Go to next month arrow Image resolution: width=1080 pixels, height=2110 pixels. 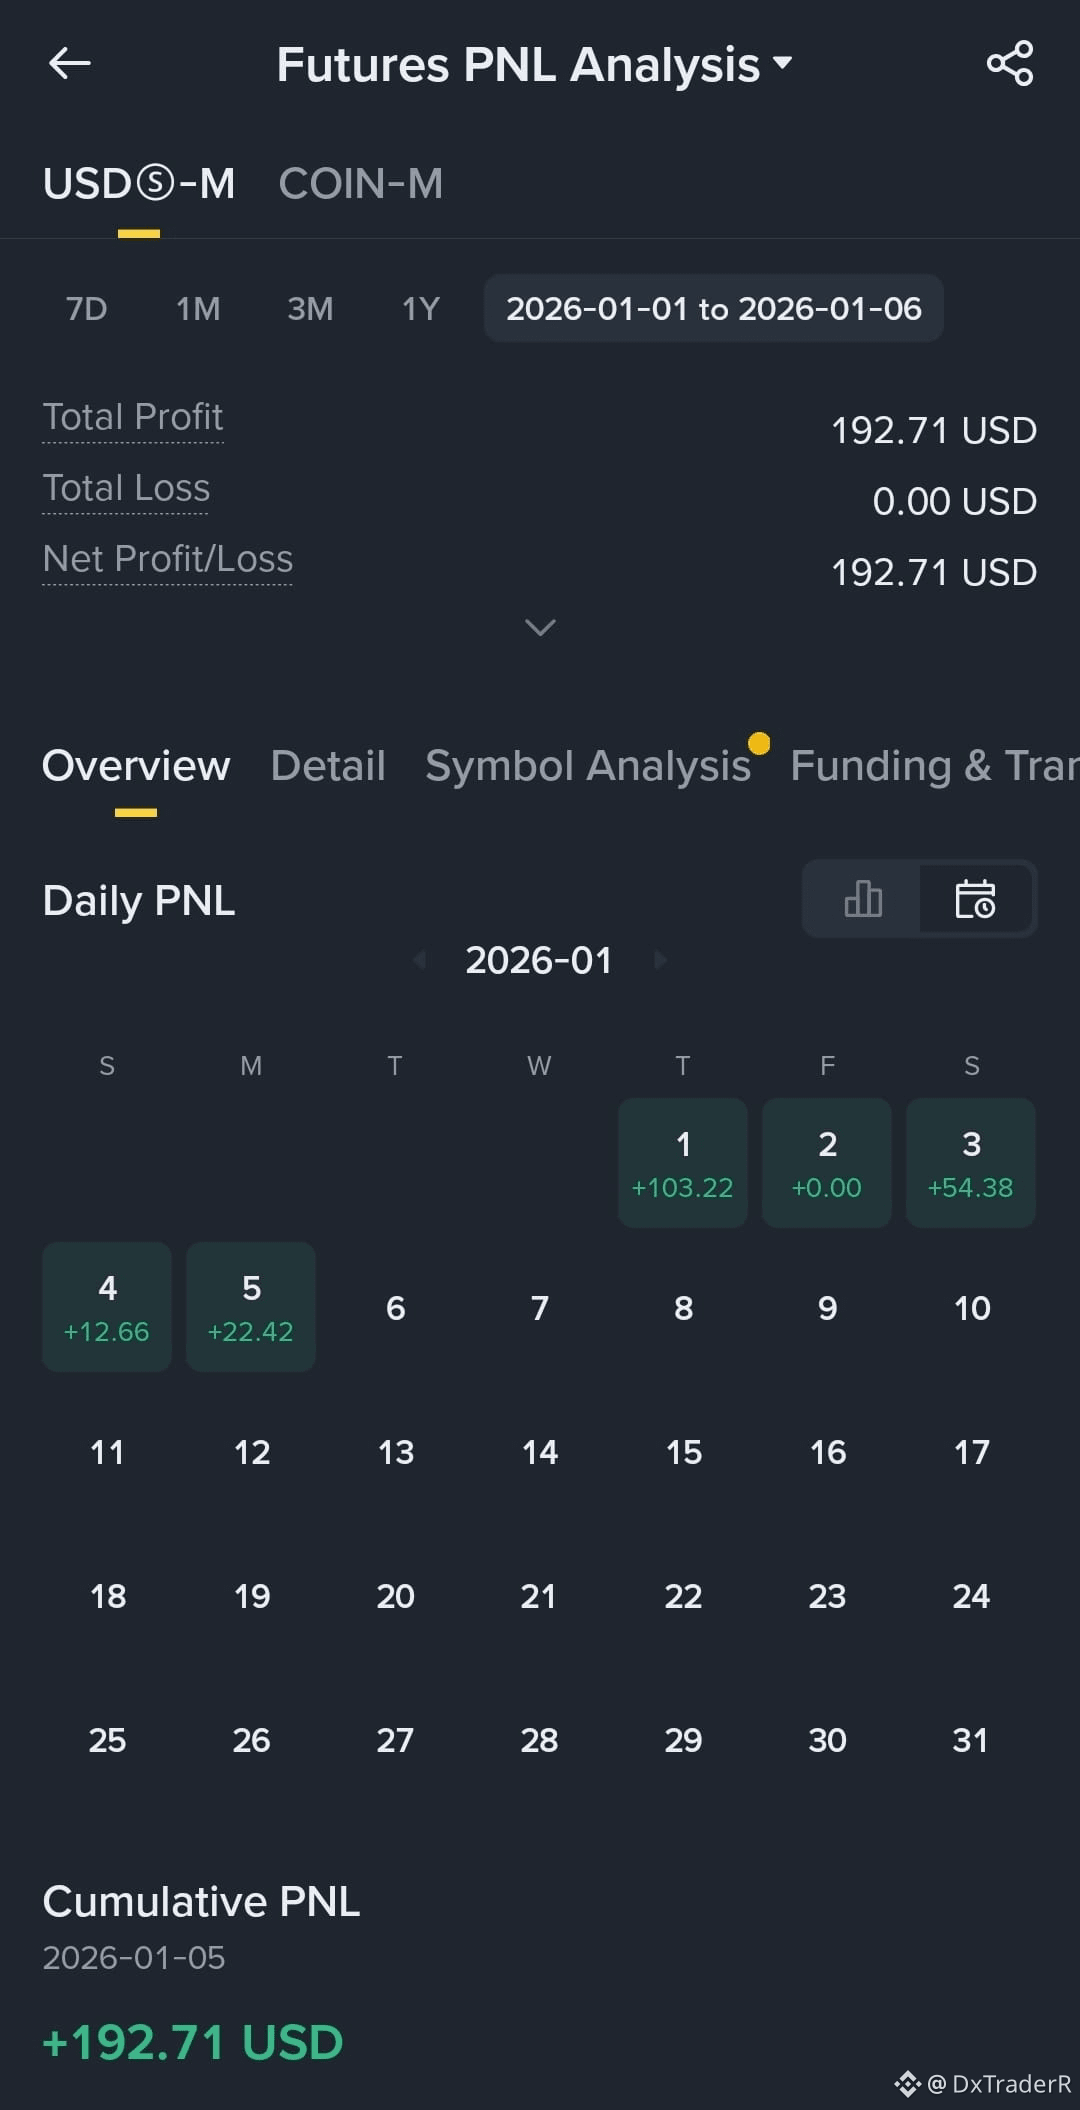click(x=659, y=960)
